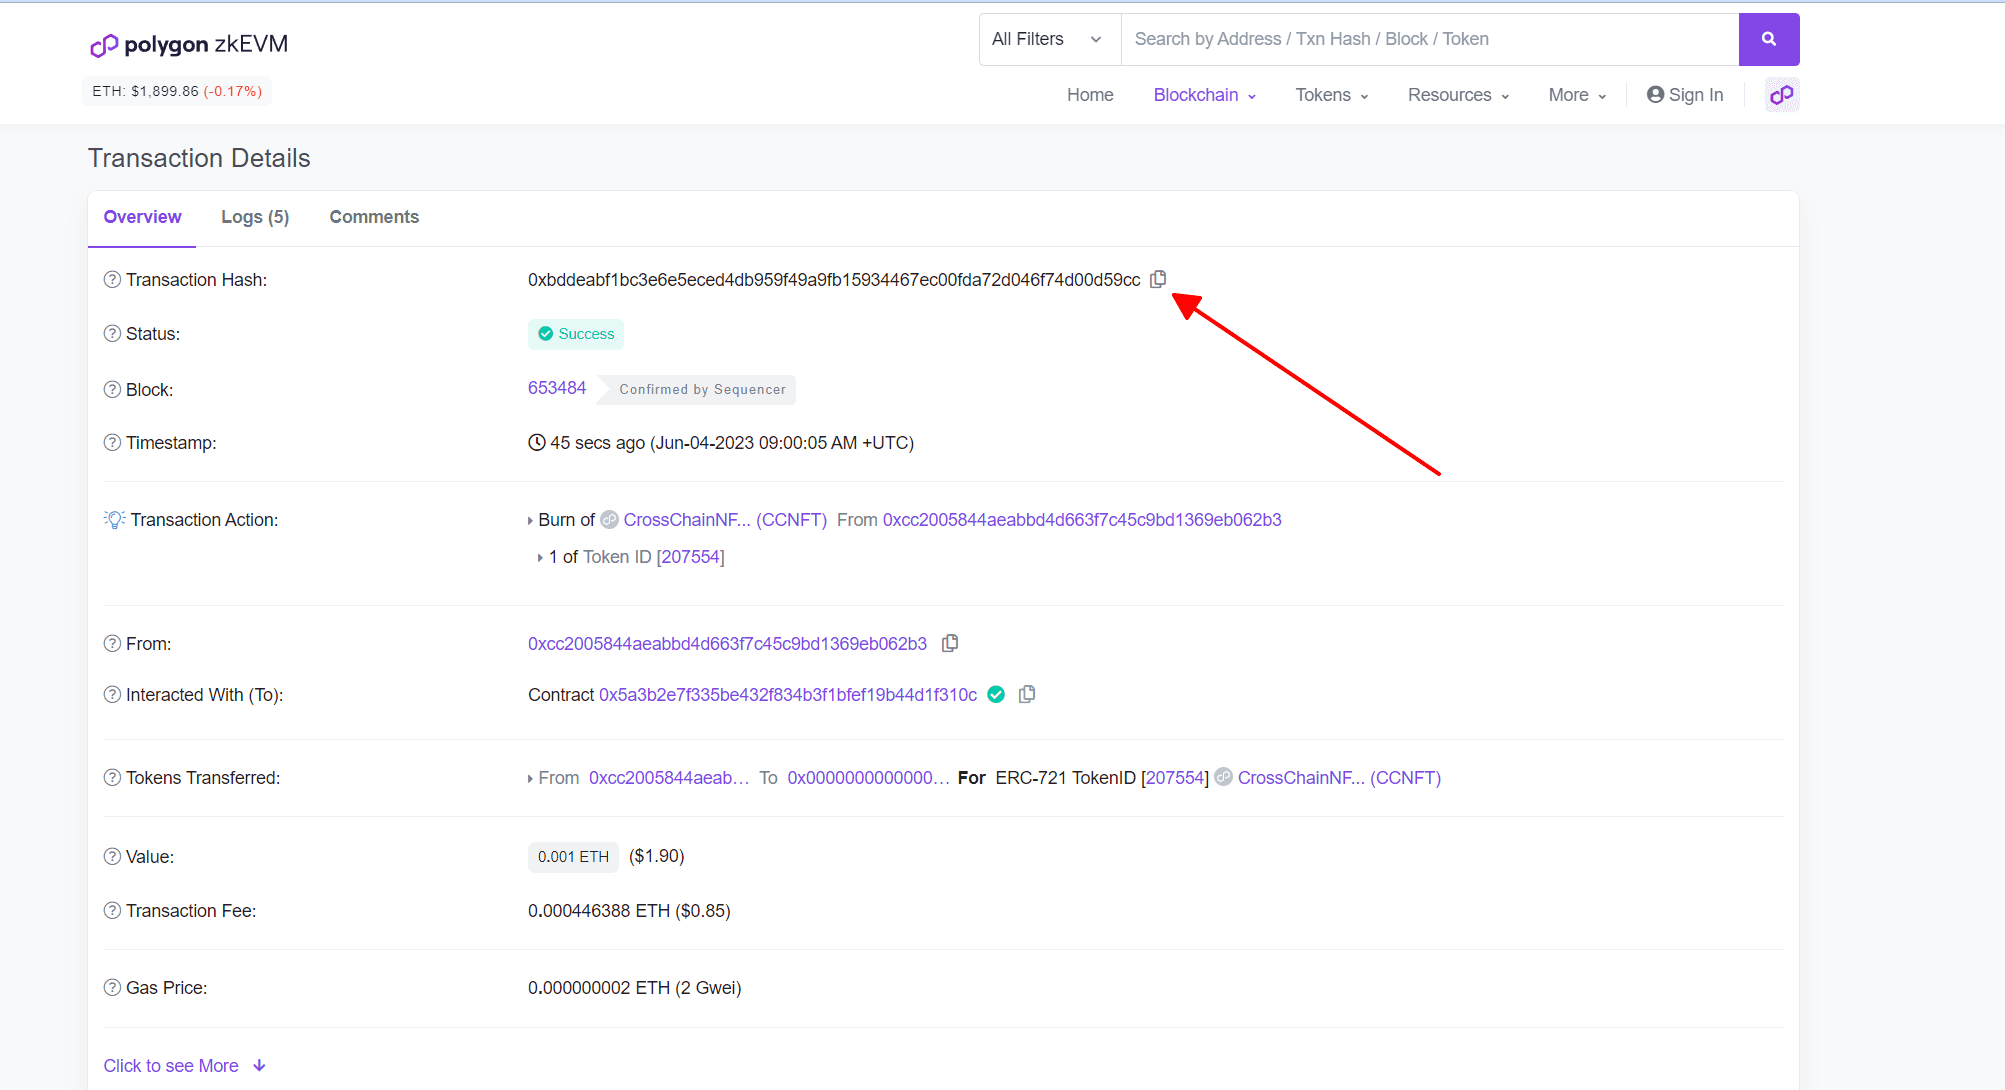The image size is (2005, 1090).
Task: Expand the Resources menu
Action: pos(1458,95)
